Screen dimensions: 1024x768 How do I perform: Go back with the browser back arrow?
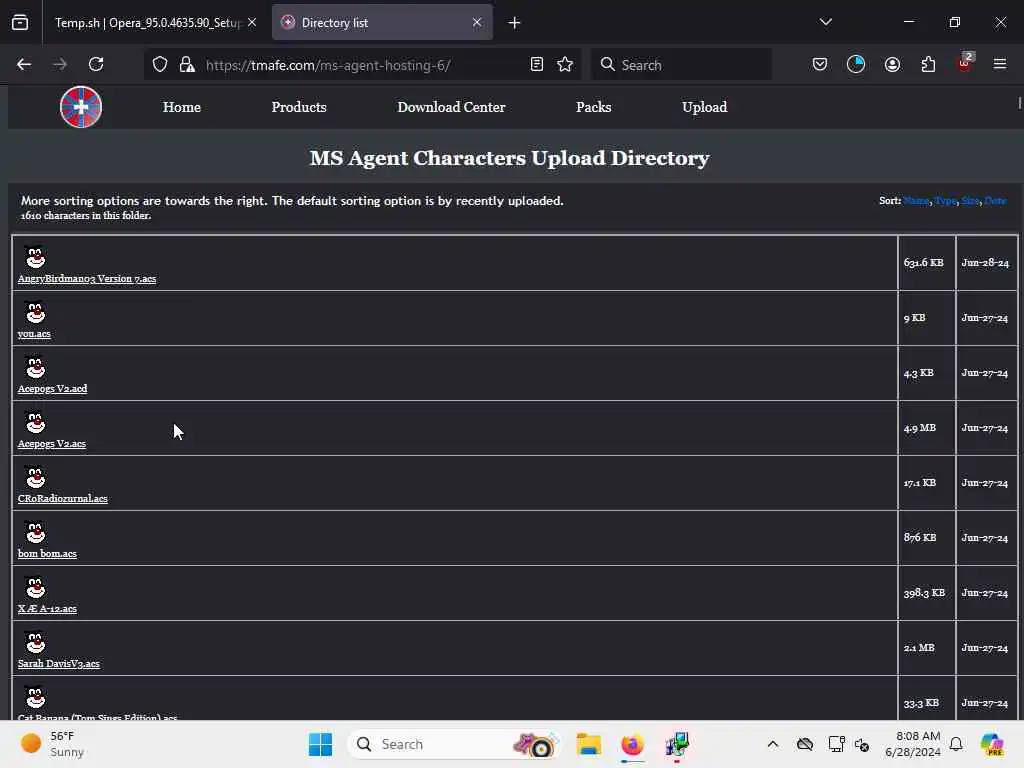[x=24, y=64]
